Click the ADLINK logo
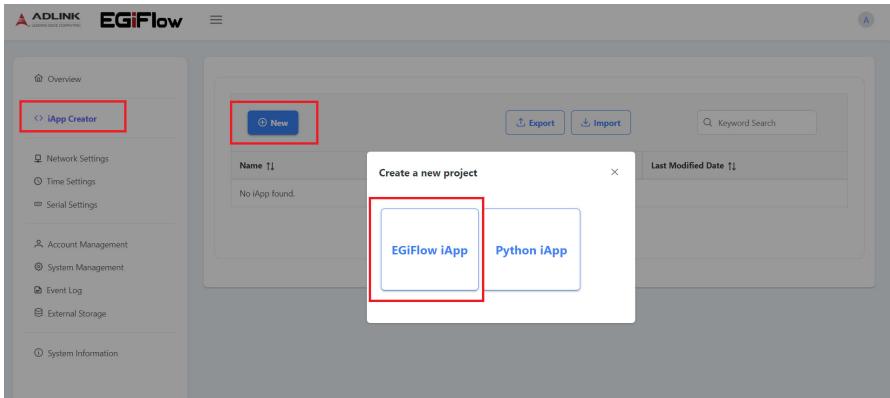890x398 pixels. (48, 20)
